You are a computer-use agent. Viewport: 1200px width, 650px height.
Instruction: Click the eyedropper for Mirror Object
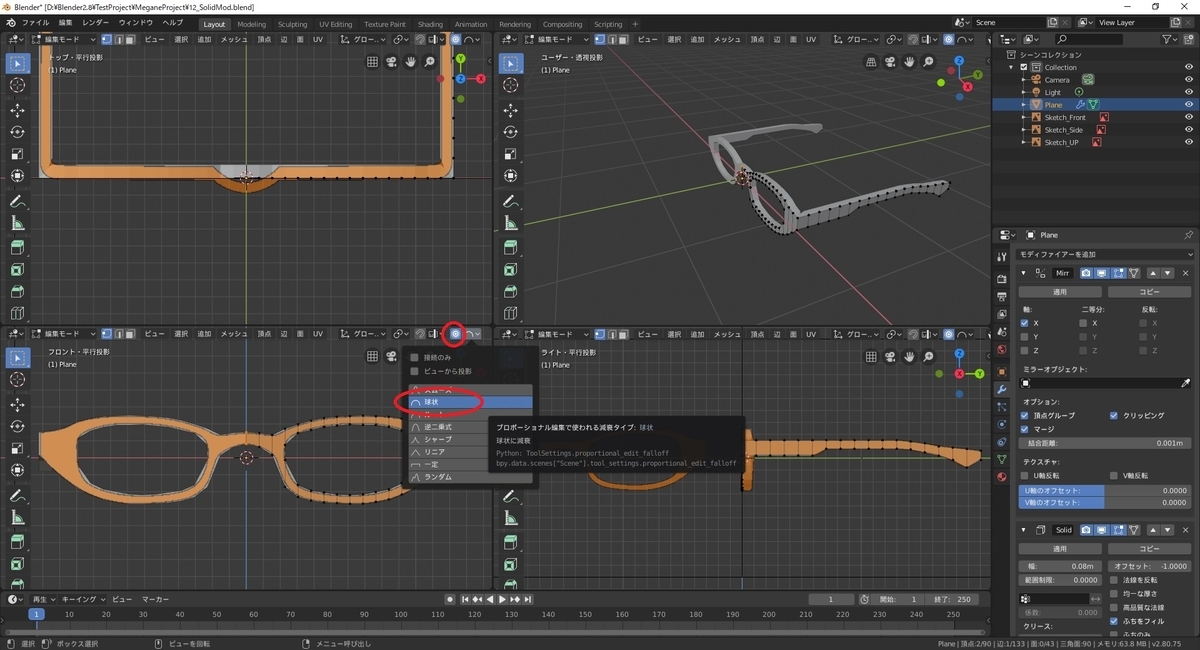click(x=1186, y=383)
